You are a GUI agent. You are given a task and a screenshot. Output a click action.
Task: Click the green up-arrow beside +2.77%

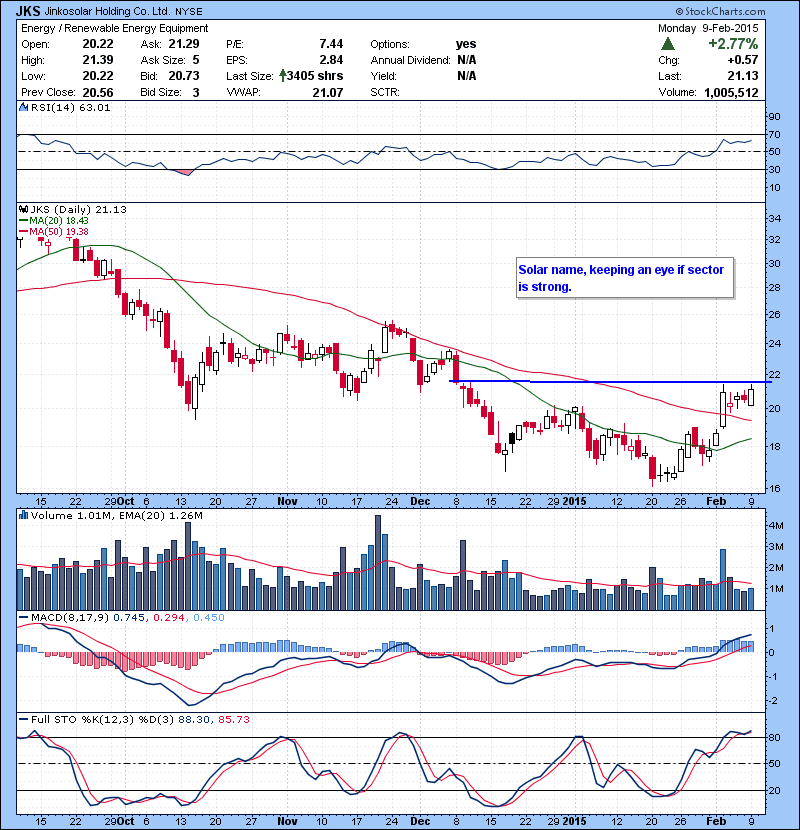[x=668, y=43]
